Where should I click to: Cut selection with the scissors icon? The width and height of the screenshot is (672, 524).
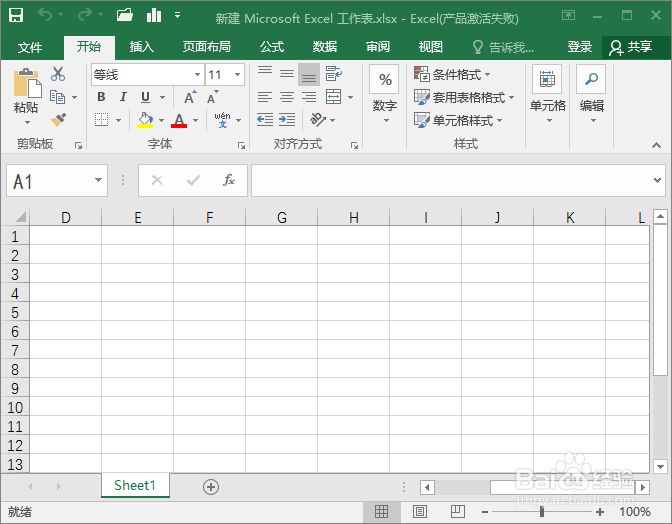(x=58, y=74)
